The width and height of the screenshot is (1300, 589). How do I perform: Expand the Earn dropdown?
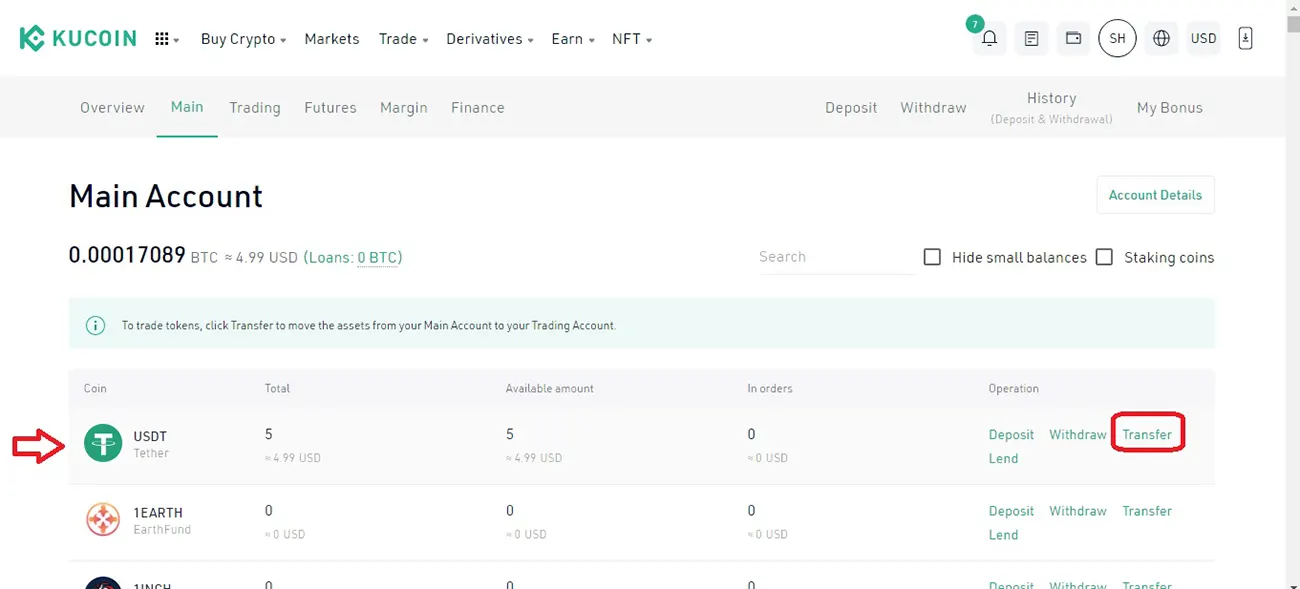(566, 38)
